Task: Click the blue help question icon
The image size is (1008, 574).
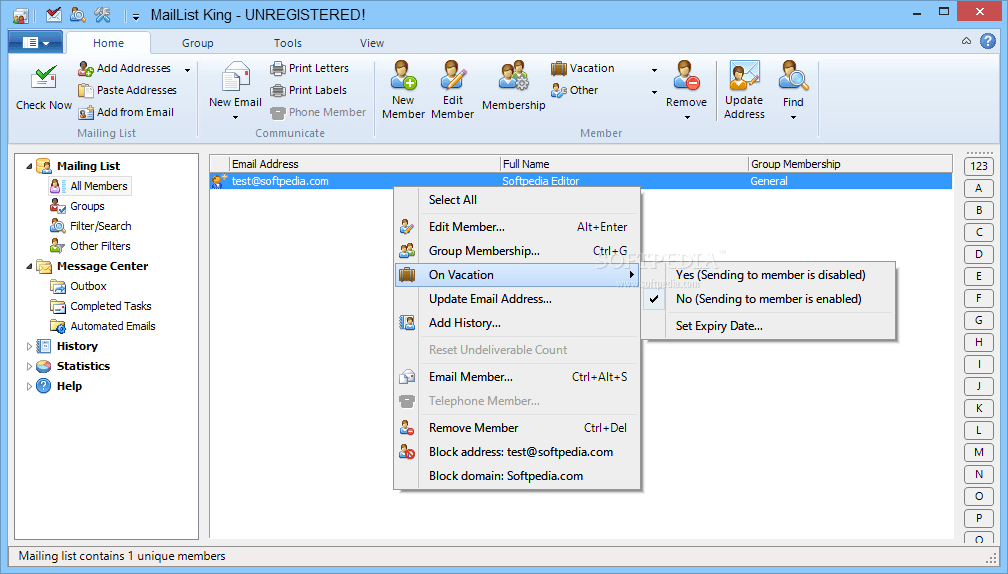Action: 987,41
